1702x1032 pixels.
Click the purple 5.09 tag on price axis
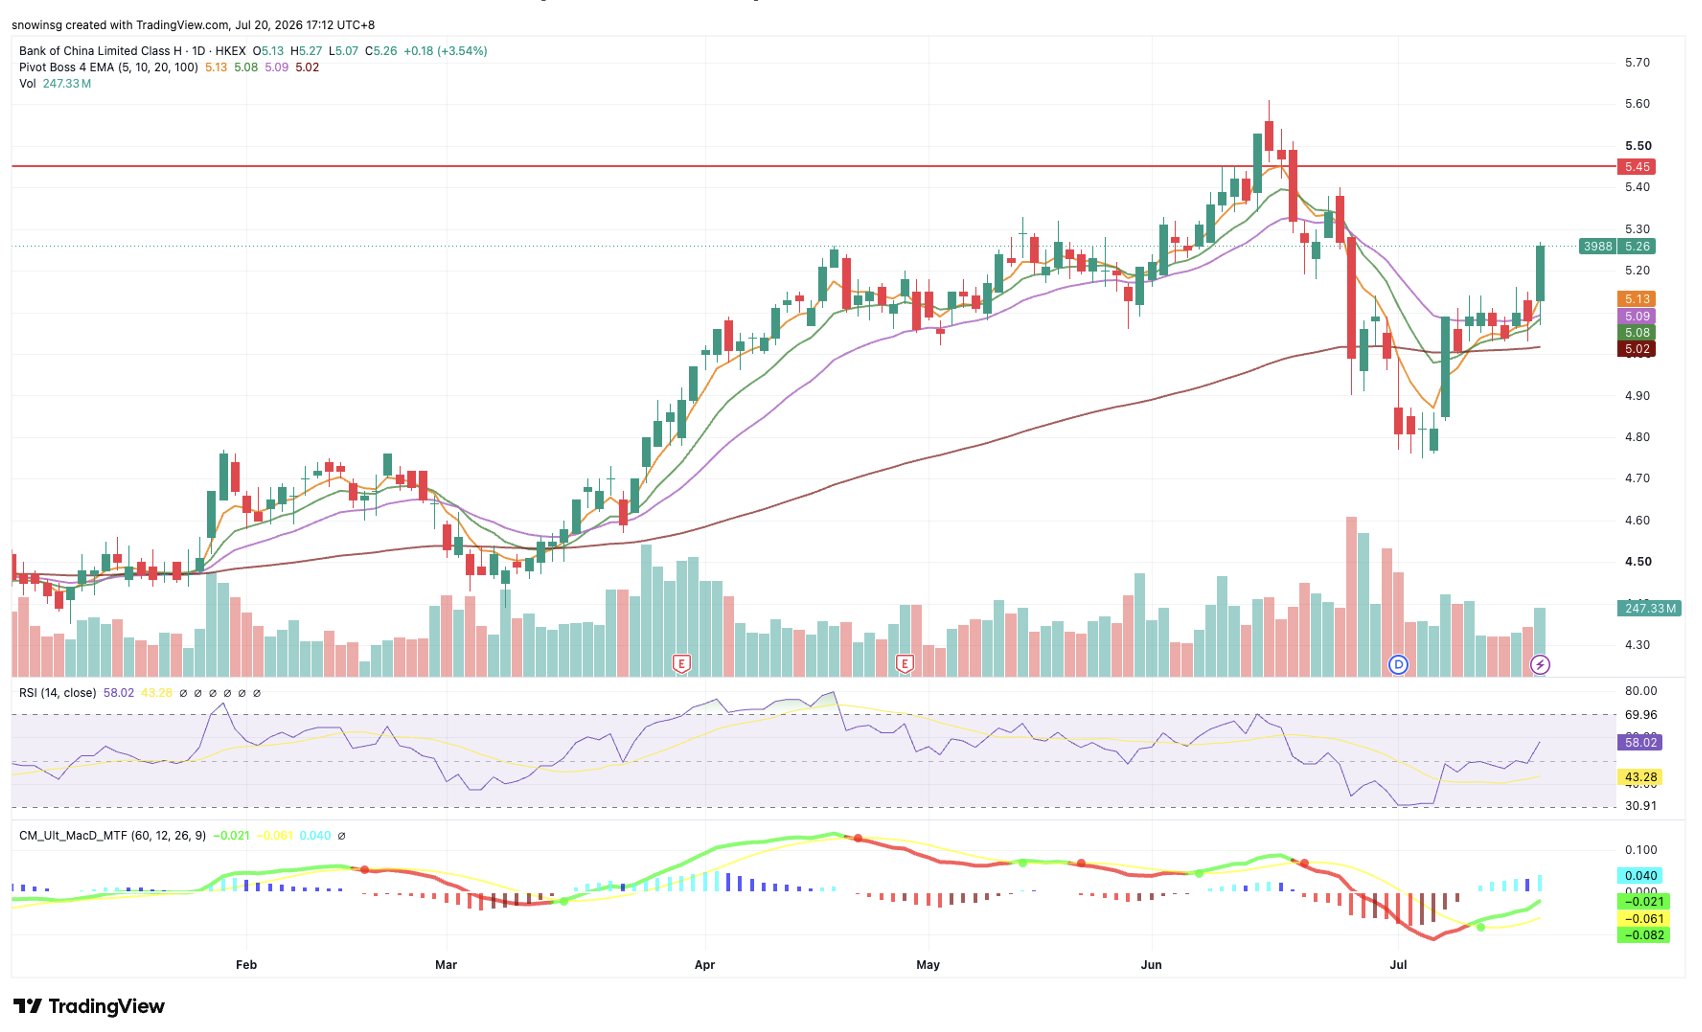click(1636, 316)
